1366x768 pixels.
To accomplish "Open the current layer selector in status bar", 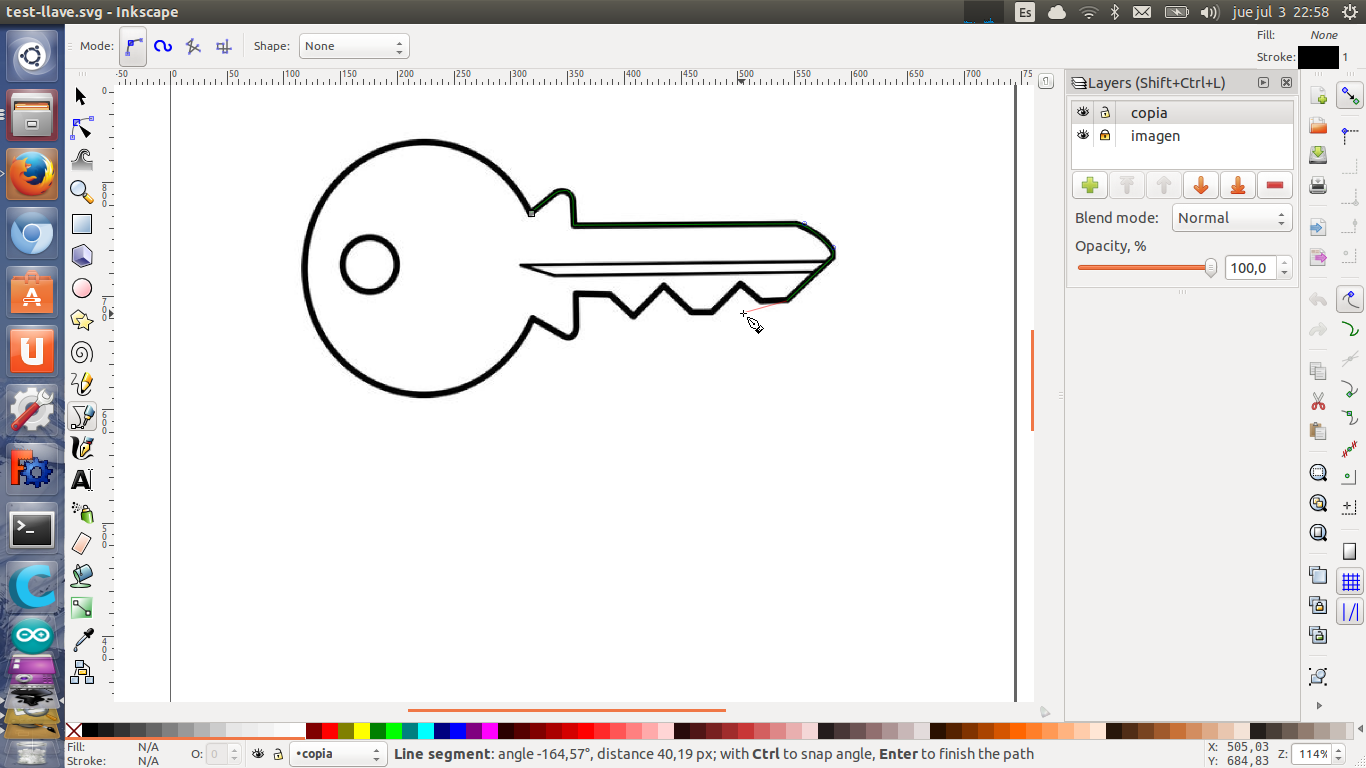I will tap(336, 754).
